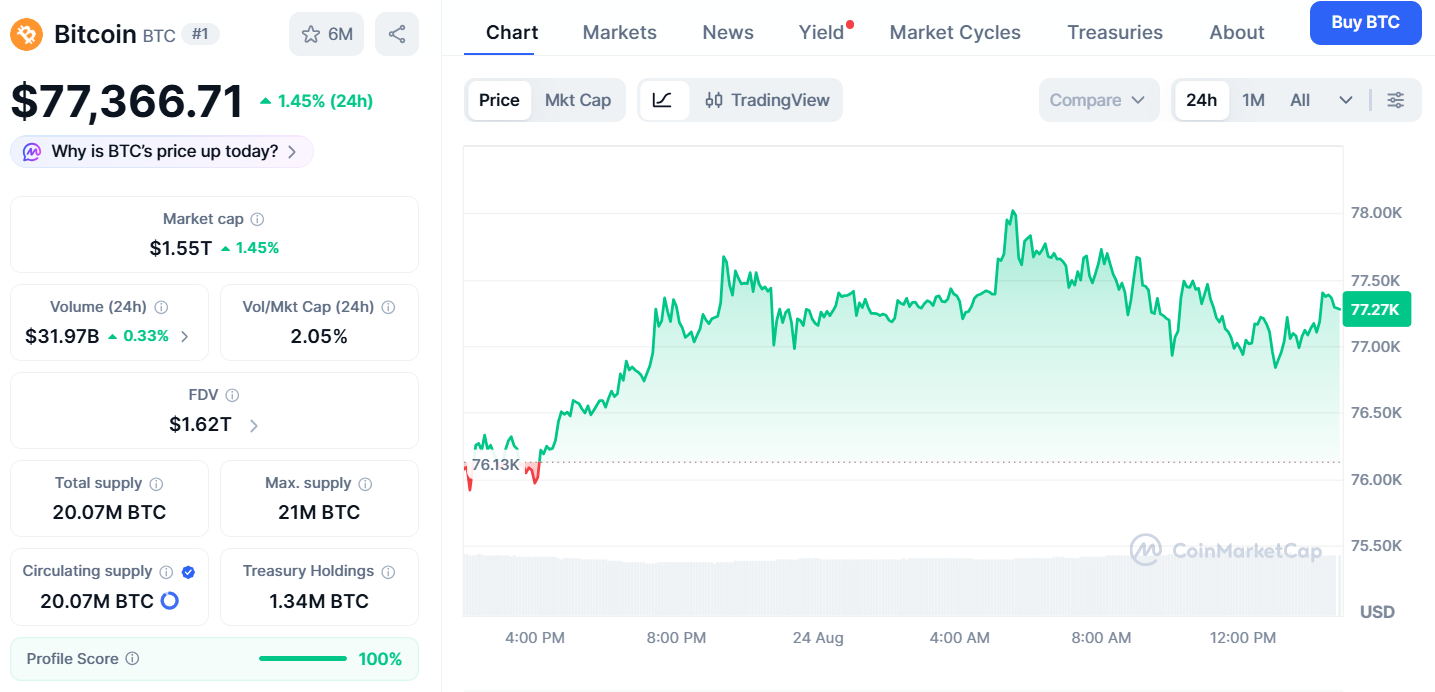Go to the Markets tab

click(620, 32)
